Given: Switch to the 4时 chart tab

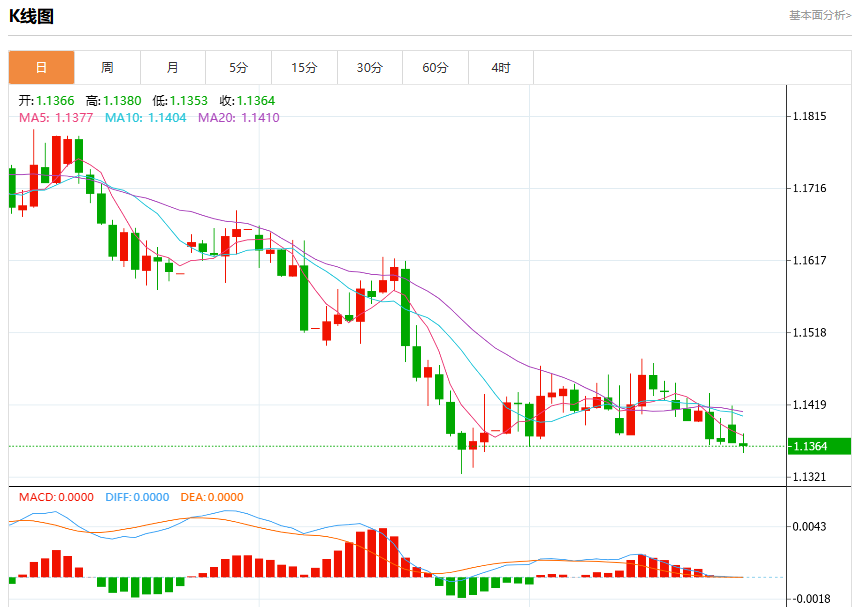Looking at the screenshot, I should point(501,68).
